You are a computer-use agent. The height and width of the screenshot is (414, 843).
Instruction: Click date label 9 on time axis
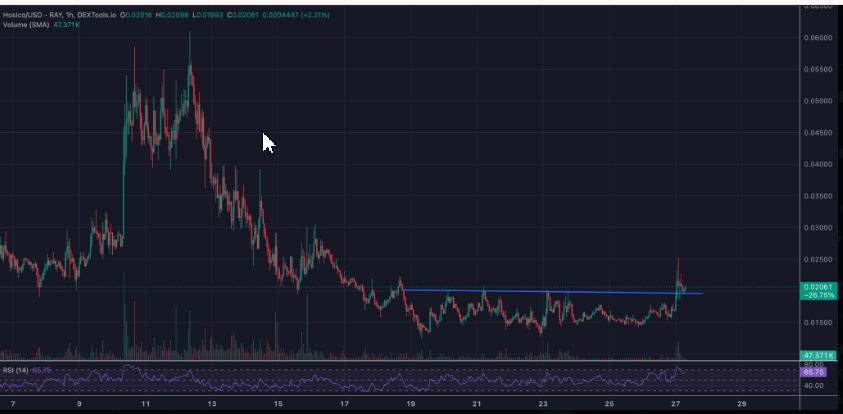point(79,404)
